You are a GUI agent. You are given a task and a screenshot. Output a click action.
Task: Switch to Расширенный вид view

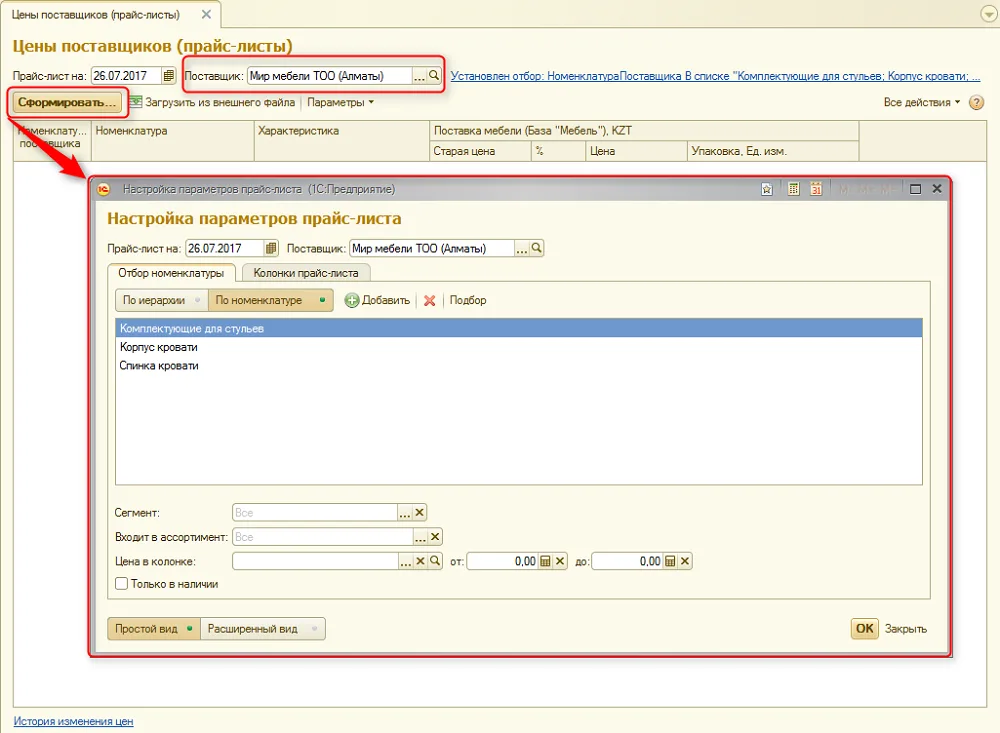pos(263,629)
